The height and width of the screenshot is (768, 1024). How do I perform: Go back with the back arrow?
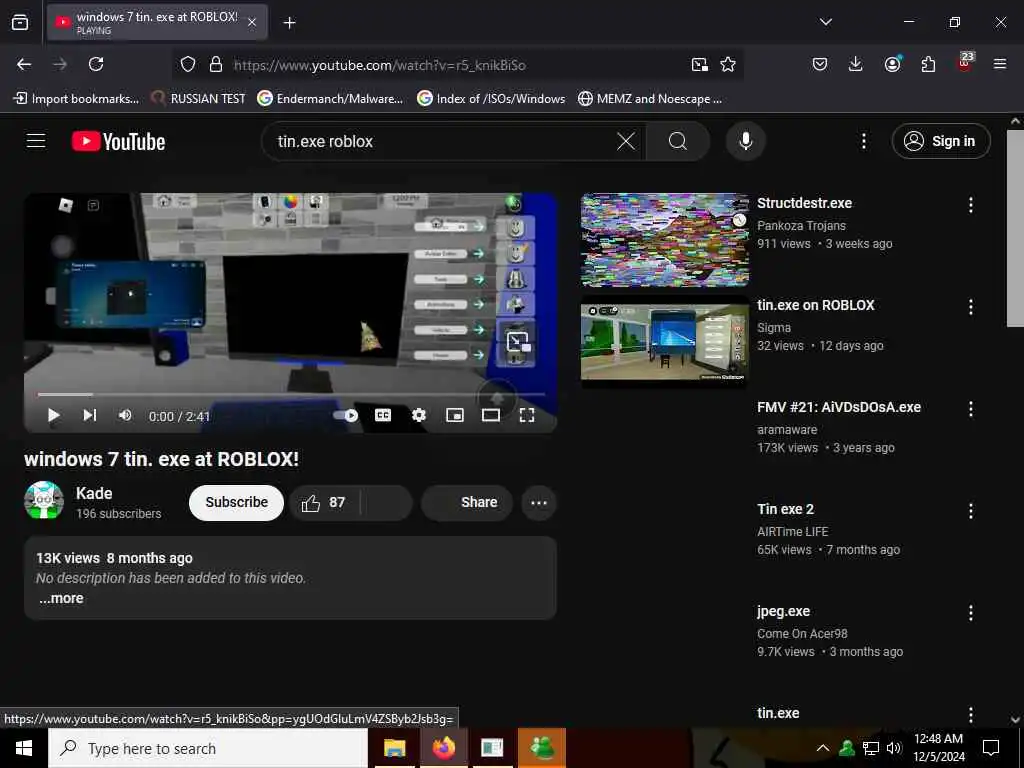pos(24,64)
